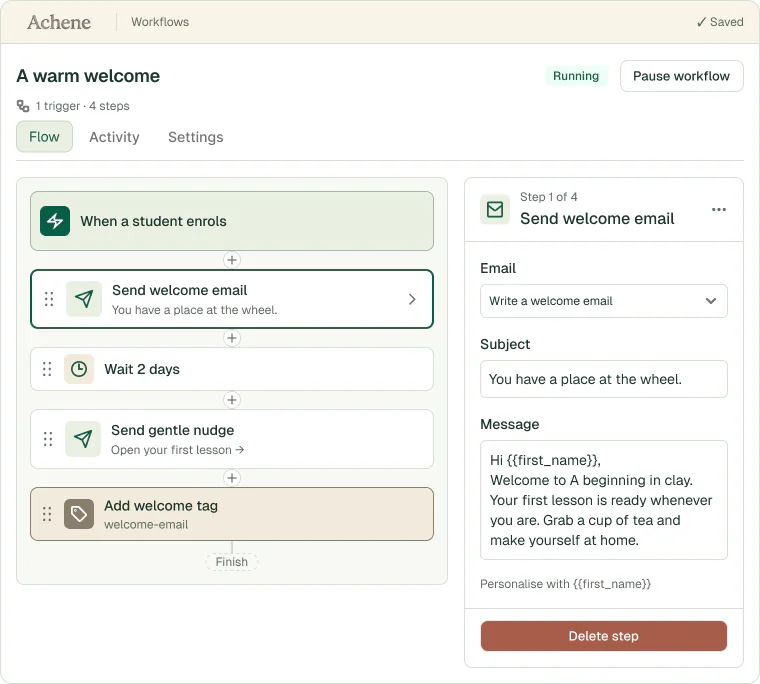
Task: Grab the drag handle of Send welcome email
Action: [49, 299]
